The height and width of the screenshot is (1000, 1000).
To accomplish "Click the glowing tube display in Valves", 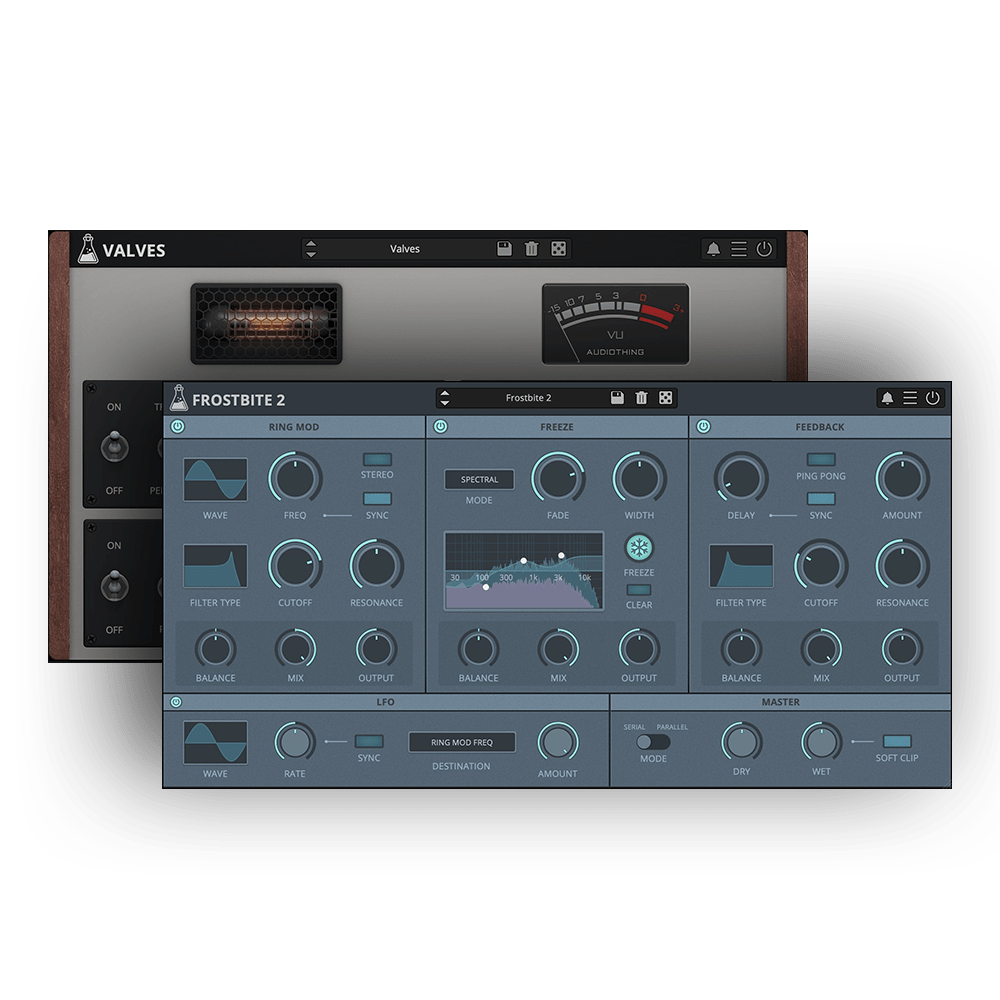I will pyautogui.click(x=267, y=324).
